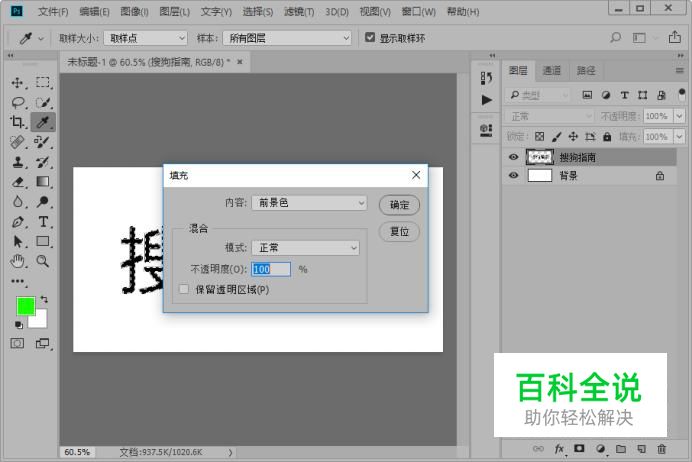Change the screen mode

pyautogui.click(x=43, y=343)
